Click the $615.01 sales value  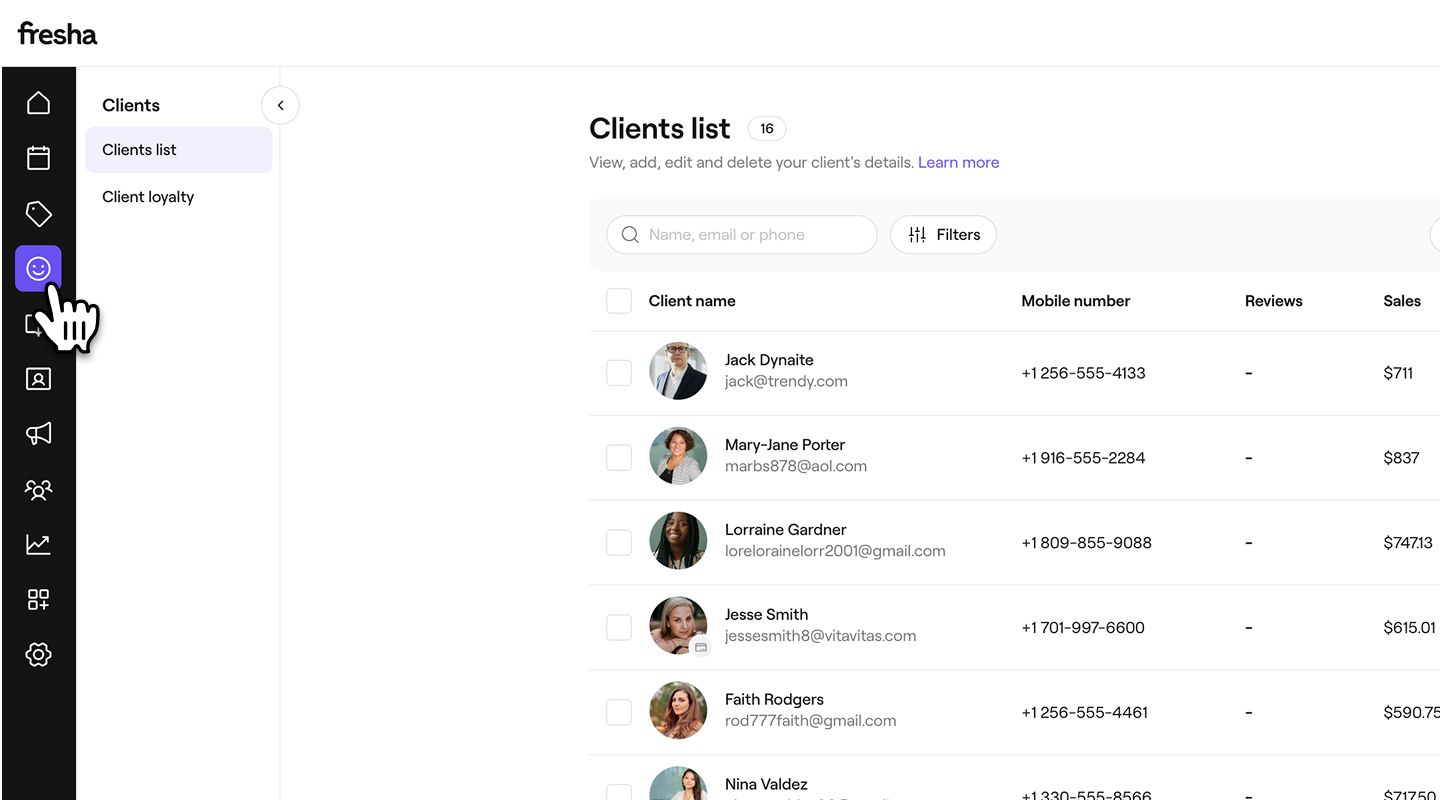1409,628
